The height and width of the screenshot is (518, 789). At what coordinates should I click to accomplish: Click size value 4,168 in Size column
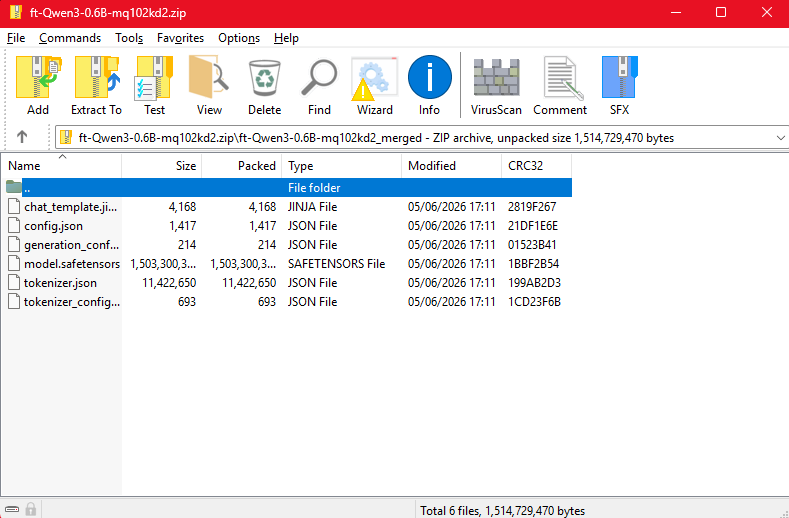coord(182,207)
